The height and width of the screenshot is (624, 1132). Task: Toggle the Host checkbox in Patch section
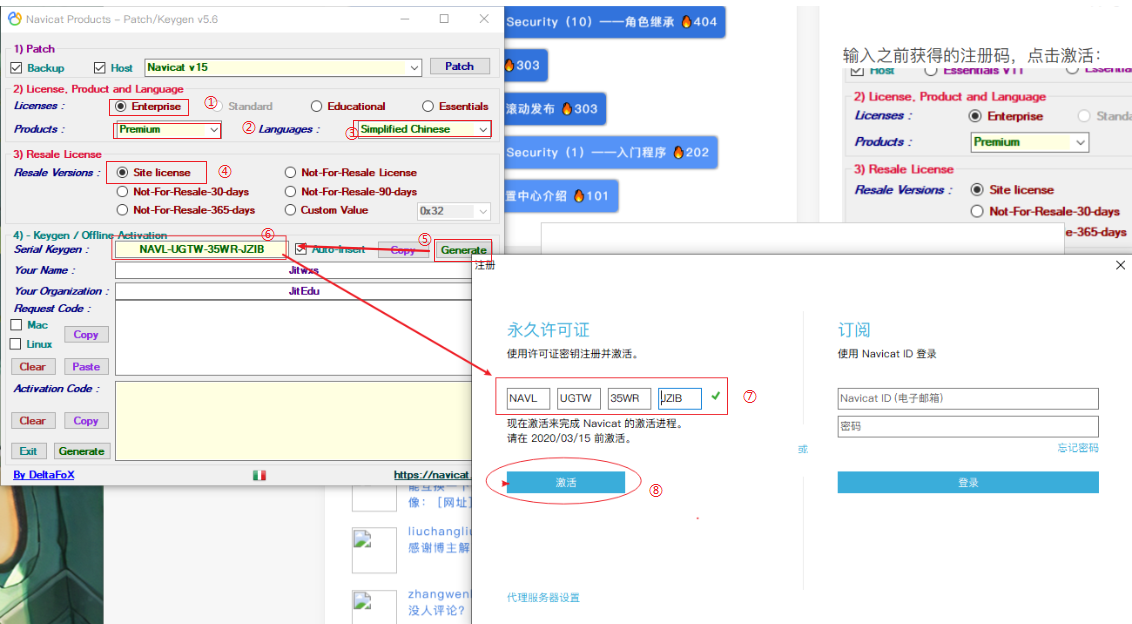(x=100, y=68)
